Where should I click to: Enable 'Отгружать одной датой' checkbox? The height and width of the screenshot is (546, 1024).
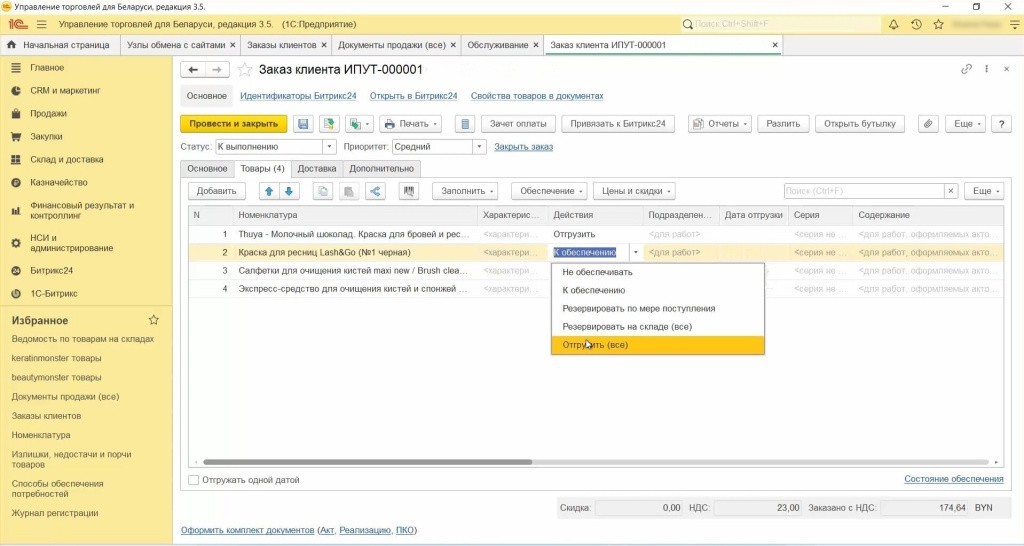coord(194,480)
